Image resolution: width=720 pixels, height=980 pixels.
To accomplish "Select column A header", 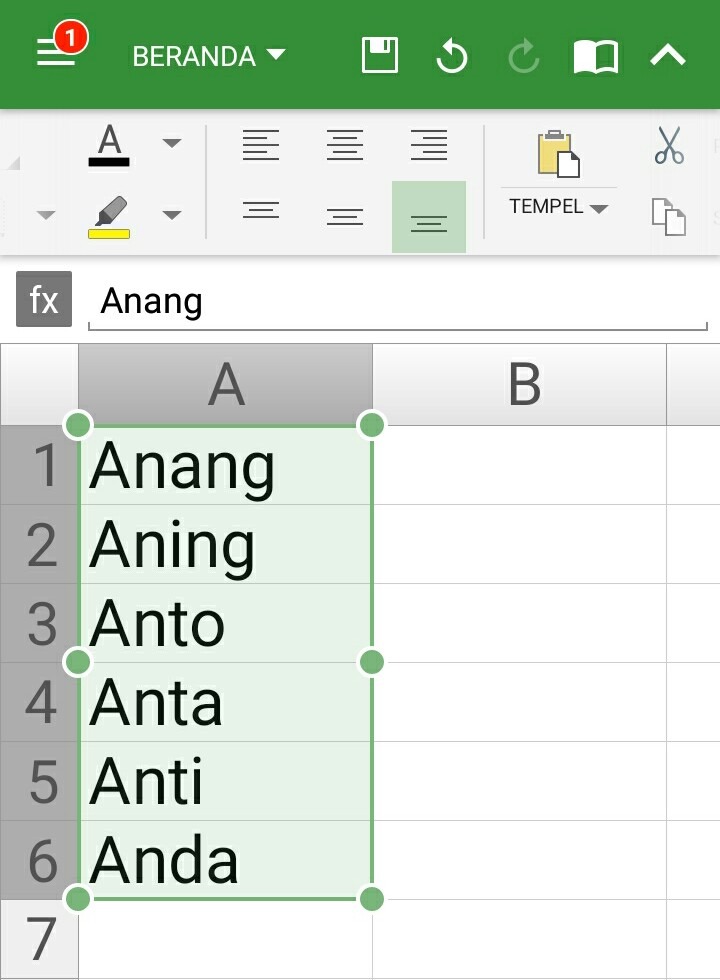I will pyautogui.click(x=225, y=384).
